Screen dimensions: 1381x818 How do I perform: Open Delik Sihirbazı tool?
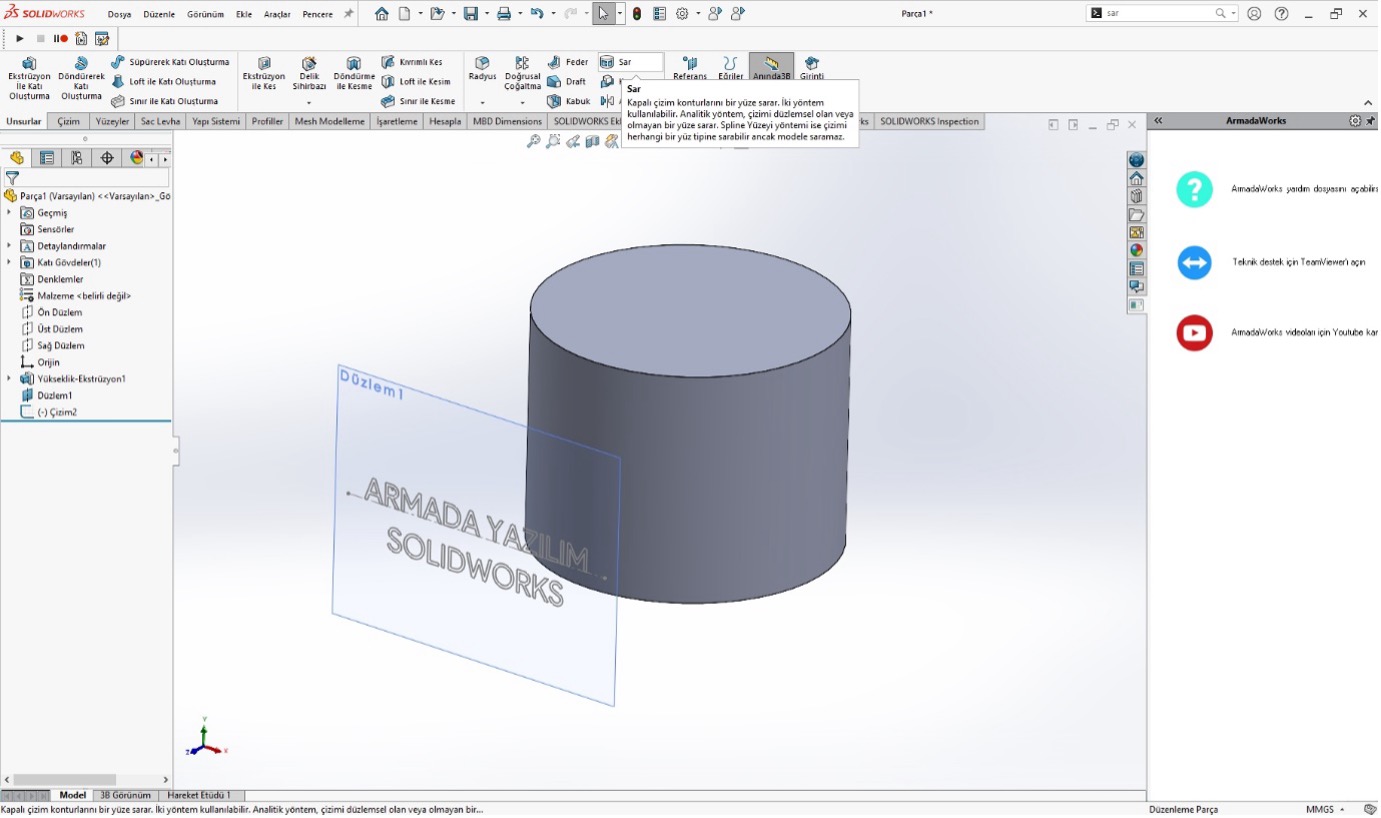[309, 74]
